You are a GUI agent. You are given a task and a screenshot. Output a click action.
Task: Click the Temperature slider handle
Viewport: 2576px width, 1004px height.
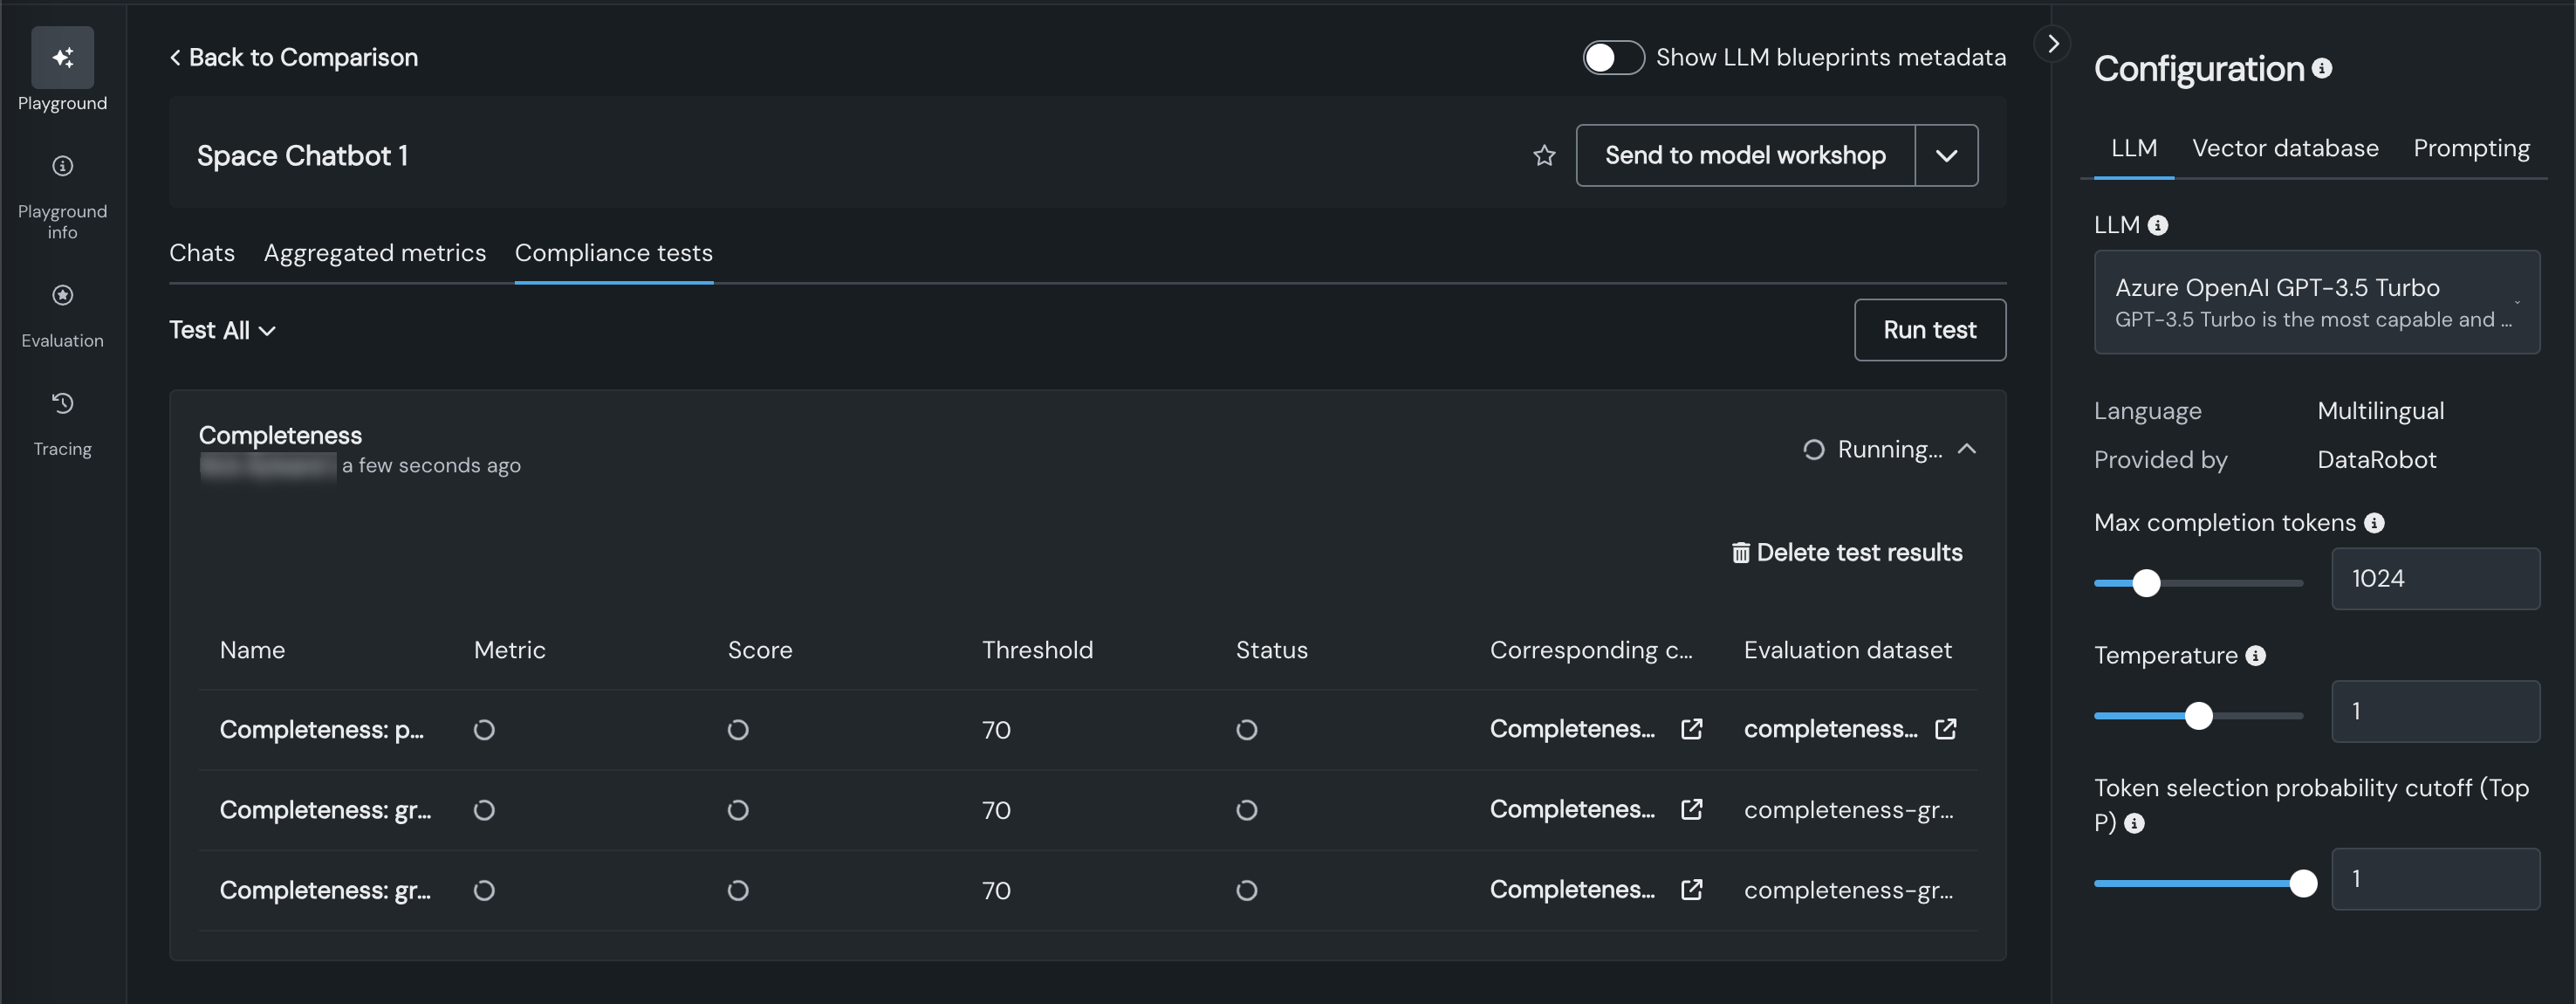[2198, 716]
